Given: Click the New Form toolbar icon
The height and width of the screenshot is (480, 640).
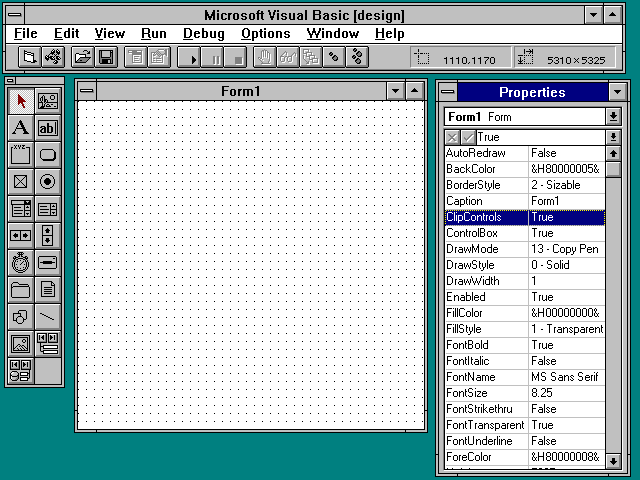Looking at the screenshot, I should (x=30, y=57).
